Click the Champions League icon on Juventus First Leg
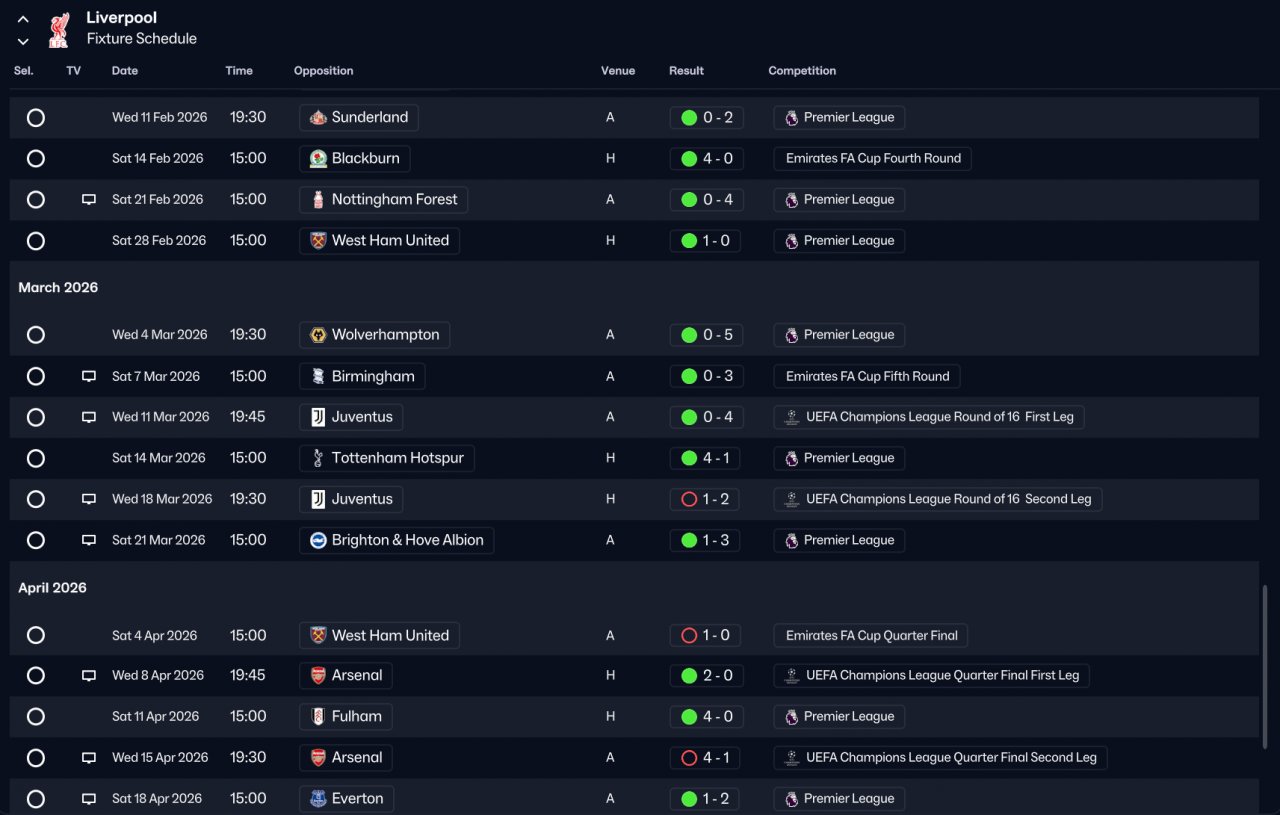 792,417
